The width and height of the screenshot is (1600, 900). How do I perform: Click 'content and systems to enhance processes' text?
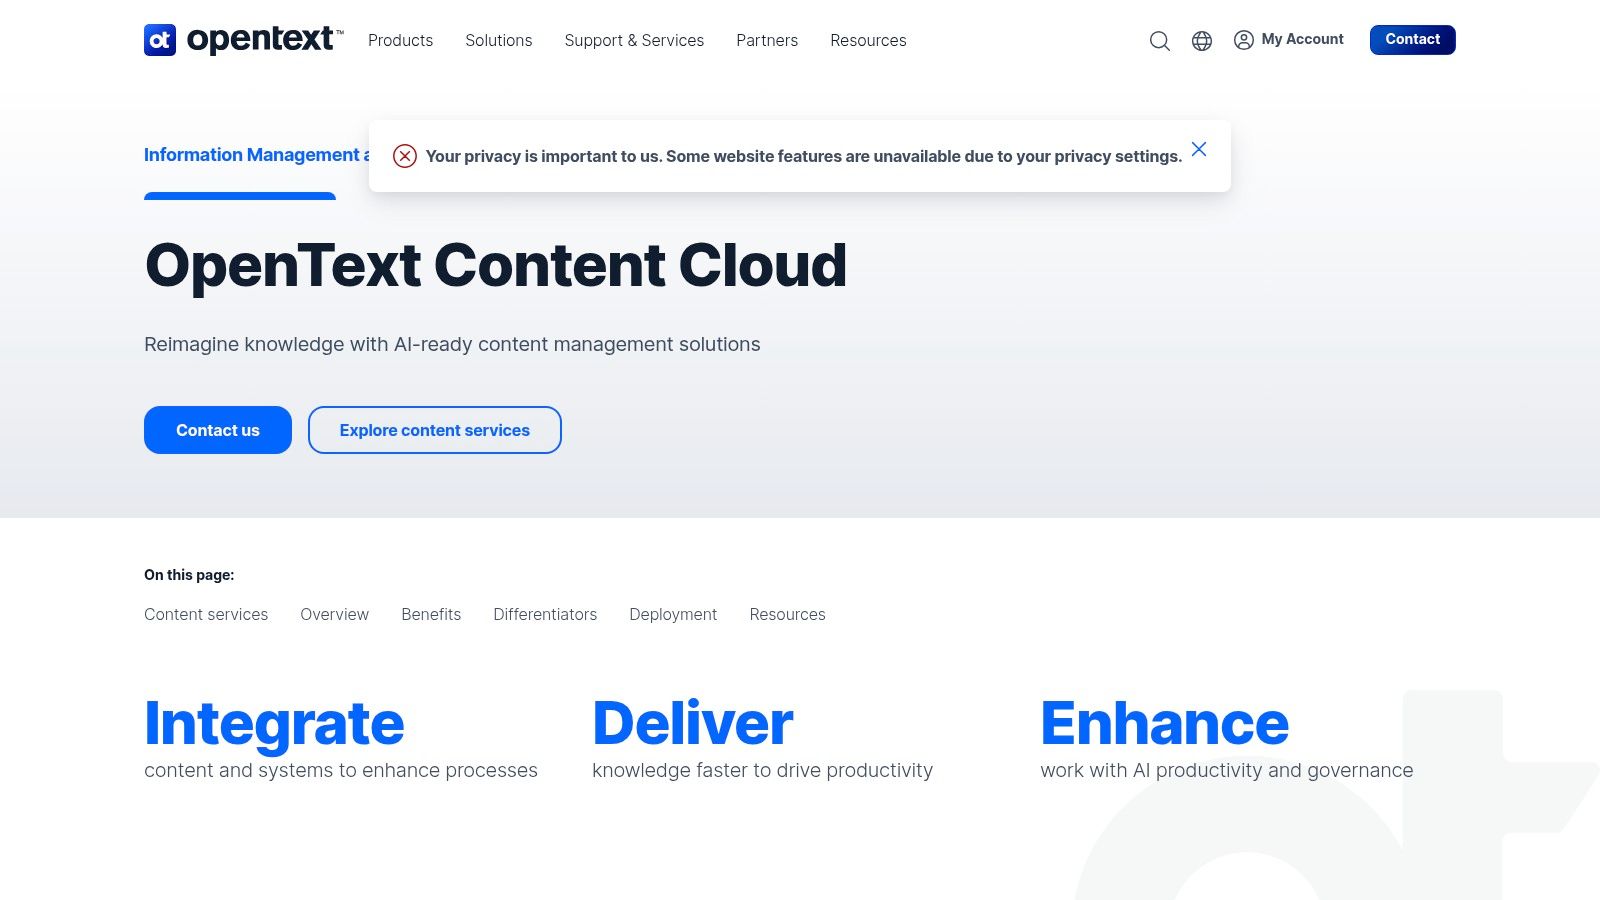click(x=341, y=770)
